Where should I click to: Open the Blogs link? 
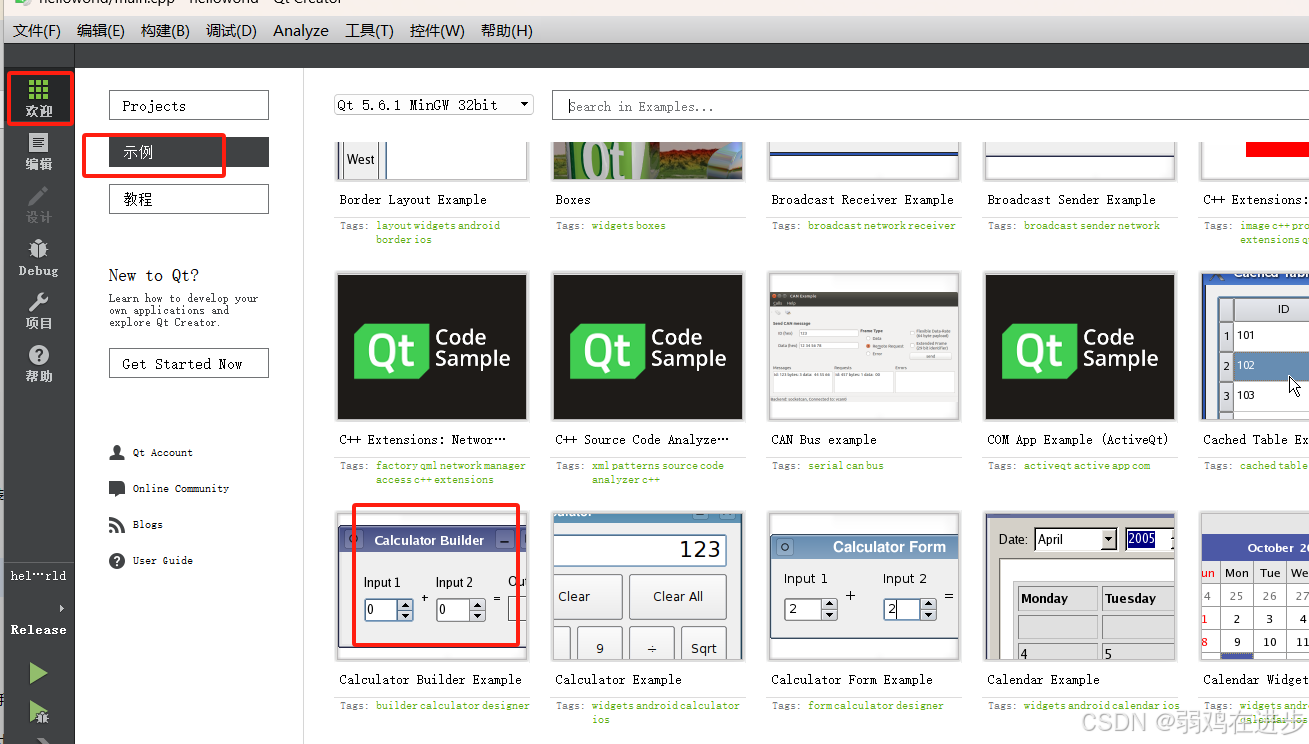(x=147, y=525)
